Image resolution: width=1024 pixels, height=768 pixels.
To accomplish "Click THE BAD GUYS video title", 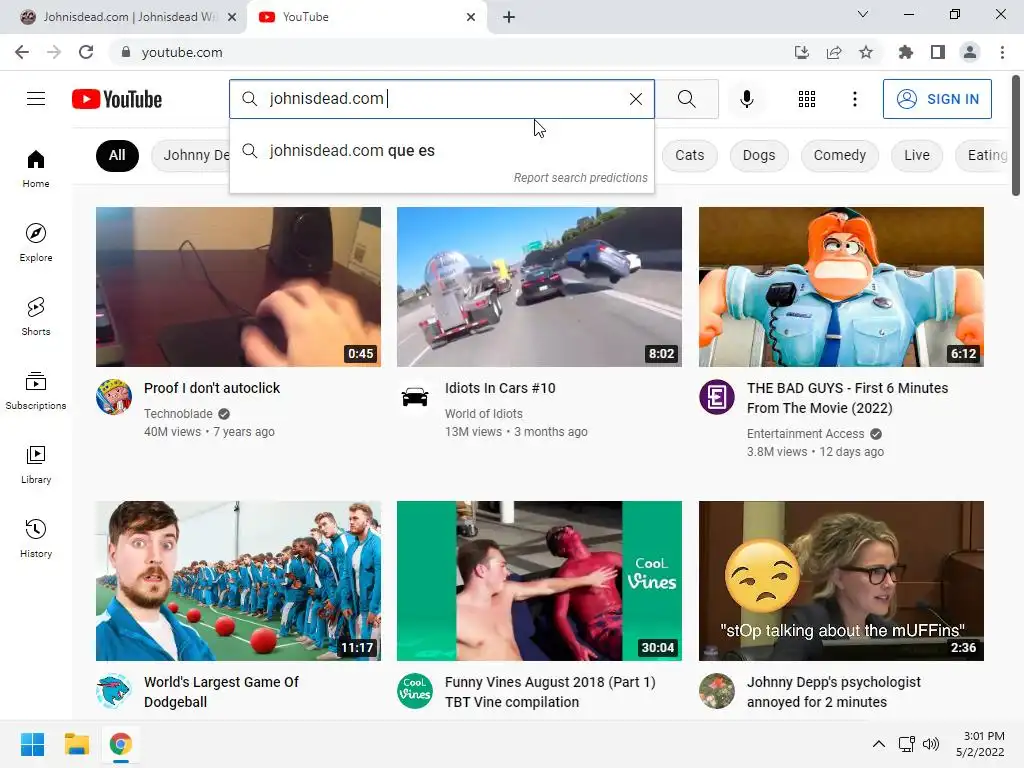I will pos(847,398).
